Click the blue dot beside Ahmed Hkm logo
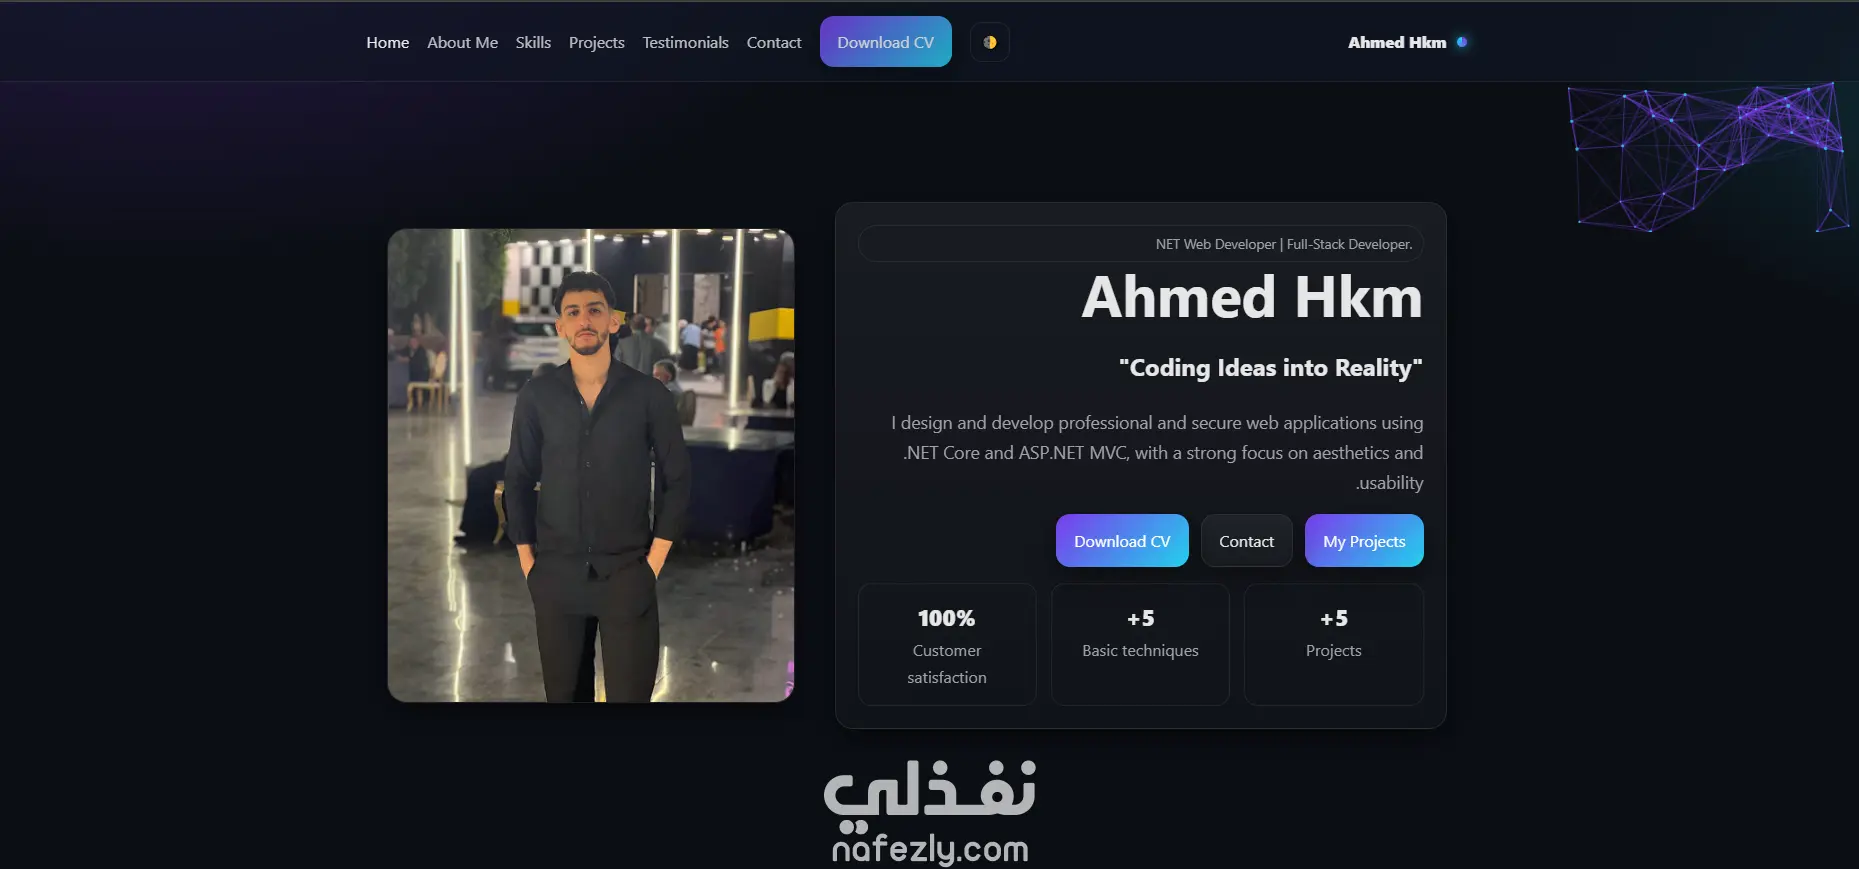The image size is (1859, 869). (1462, 42)
